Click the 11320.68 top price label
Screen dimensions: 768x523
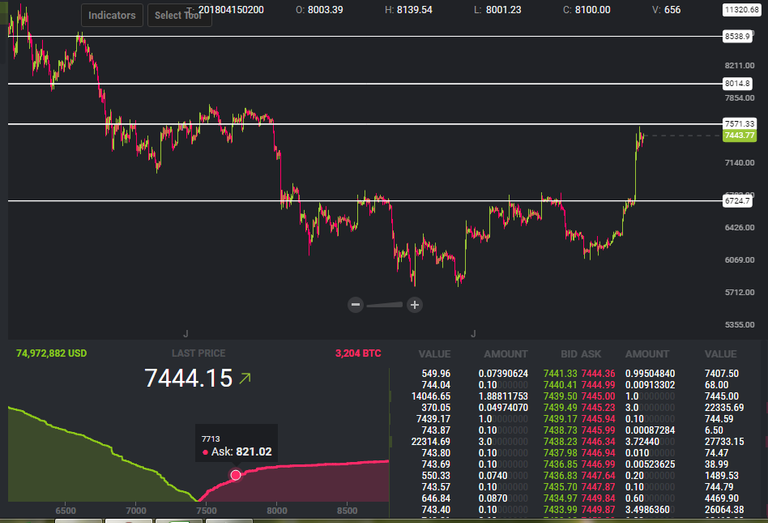742,10
